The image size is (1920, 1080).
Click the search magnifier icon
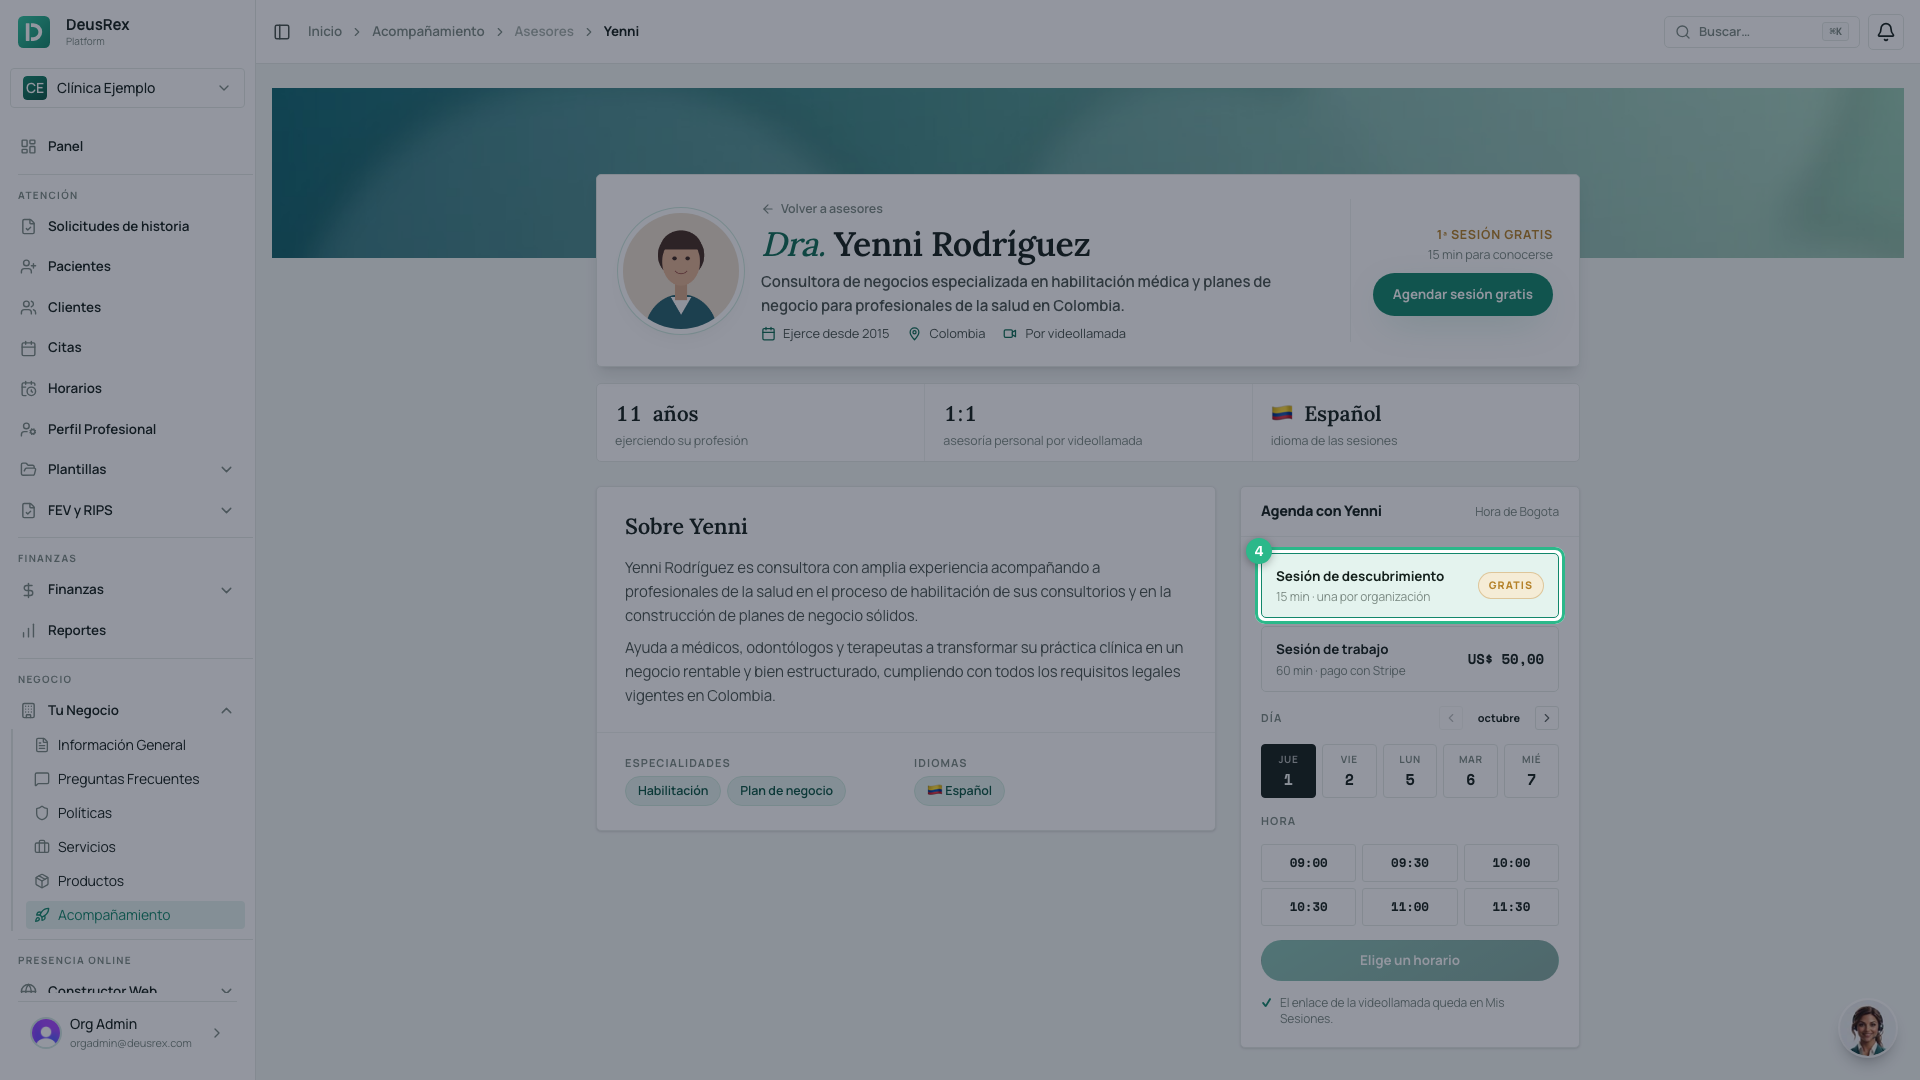point(1683,32)
